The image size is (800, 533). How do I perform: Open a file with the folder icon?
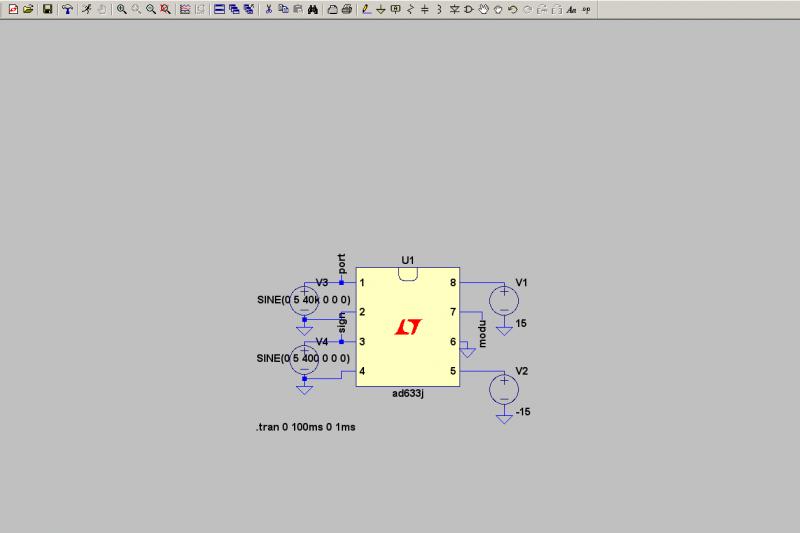pyautogui.click(x=28, y=9)
